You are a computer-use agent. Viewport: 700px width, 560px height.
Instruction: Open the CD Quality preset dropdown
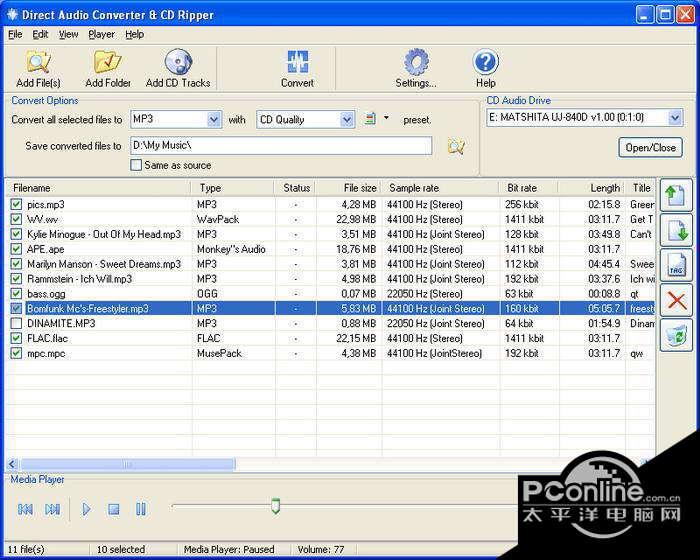click(x=347, y=119)
